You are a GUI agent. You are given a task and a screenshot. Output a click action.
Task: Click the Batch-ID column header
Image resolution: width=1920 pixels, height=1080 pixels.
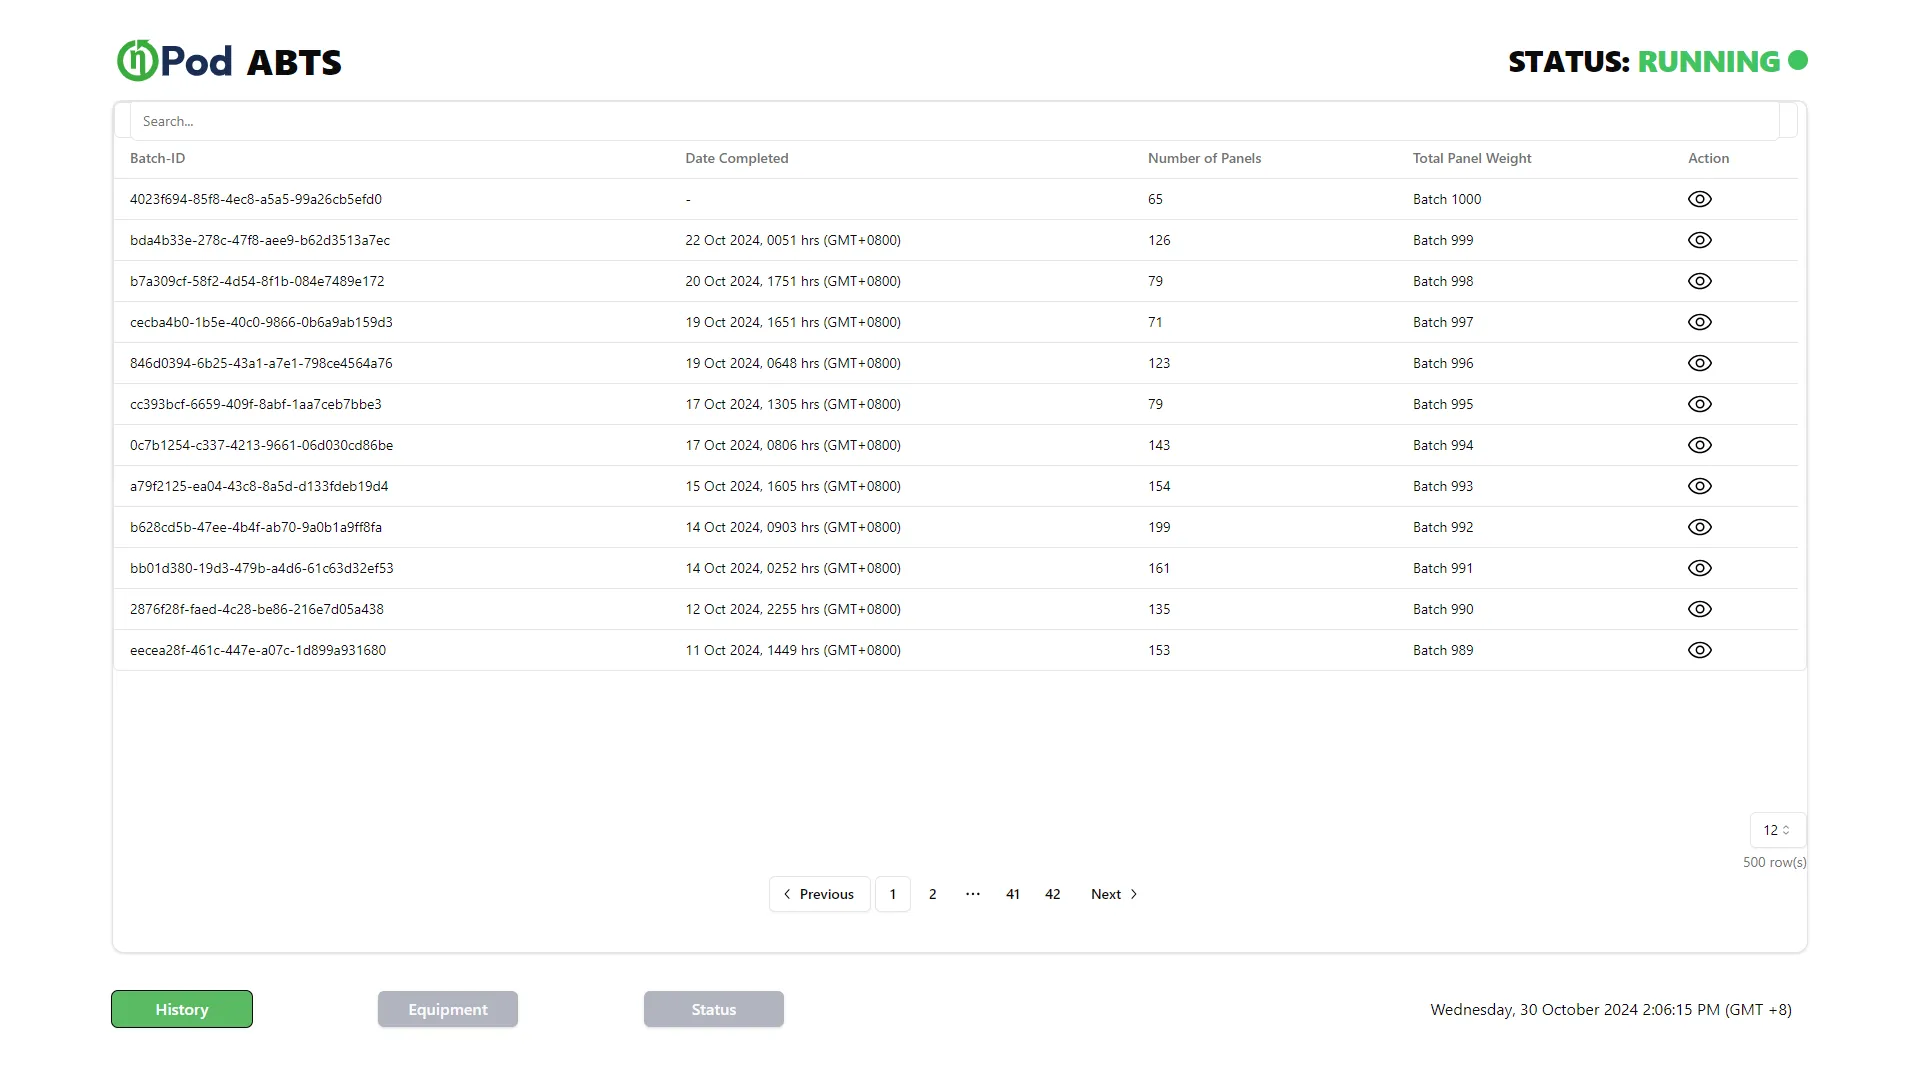pyautogui.click(x=157, y=158)
